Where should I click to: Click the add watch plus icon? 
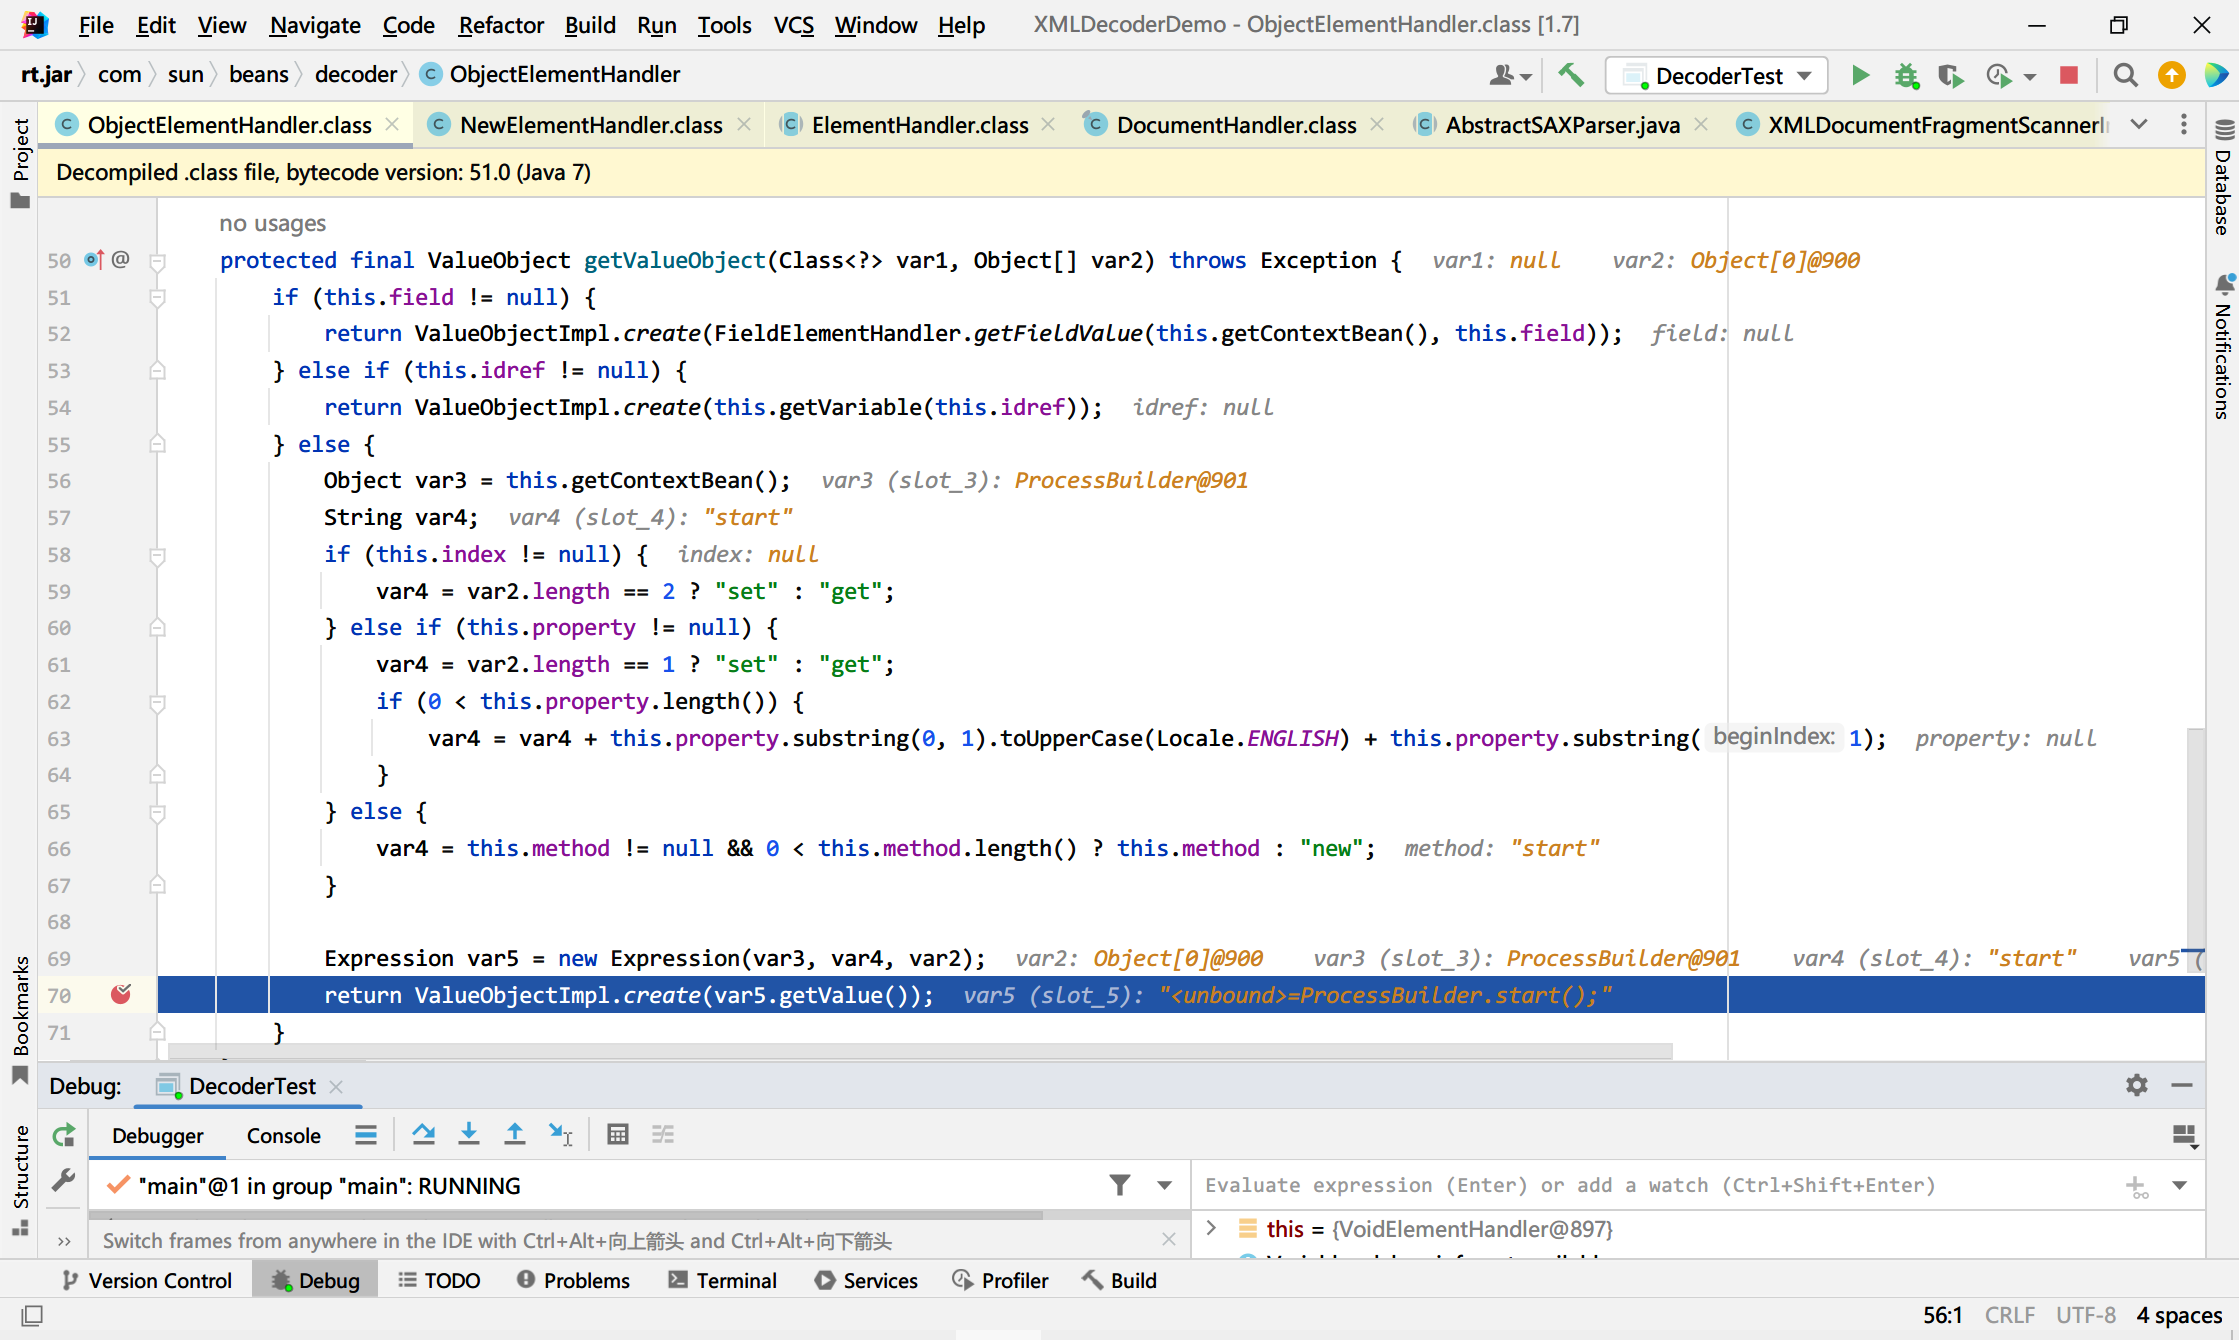tap(2136, 1187)
